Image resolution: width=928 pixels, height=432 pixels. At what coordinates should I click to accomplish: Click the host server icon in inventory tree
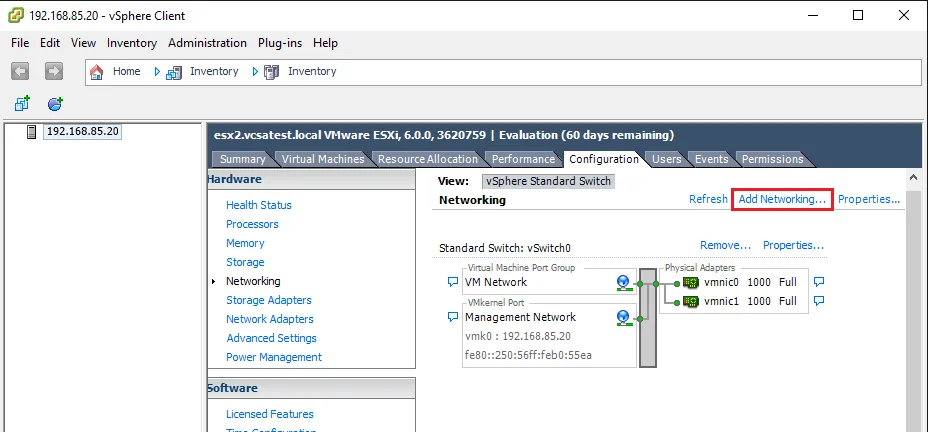click(x=31, y=132)
